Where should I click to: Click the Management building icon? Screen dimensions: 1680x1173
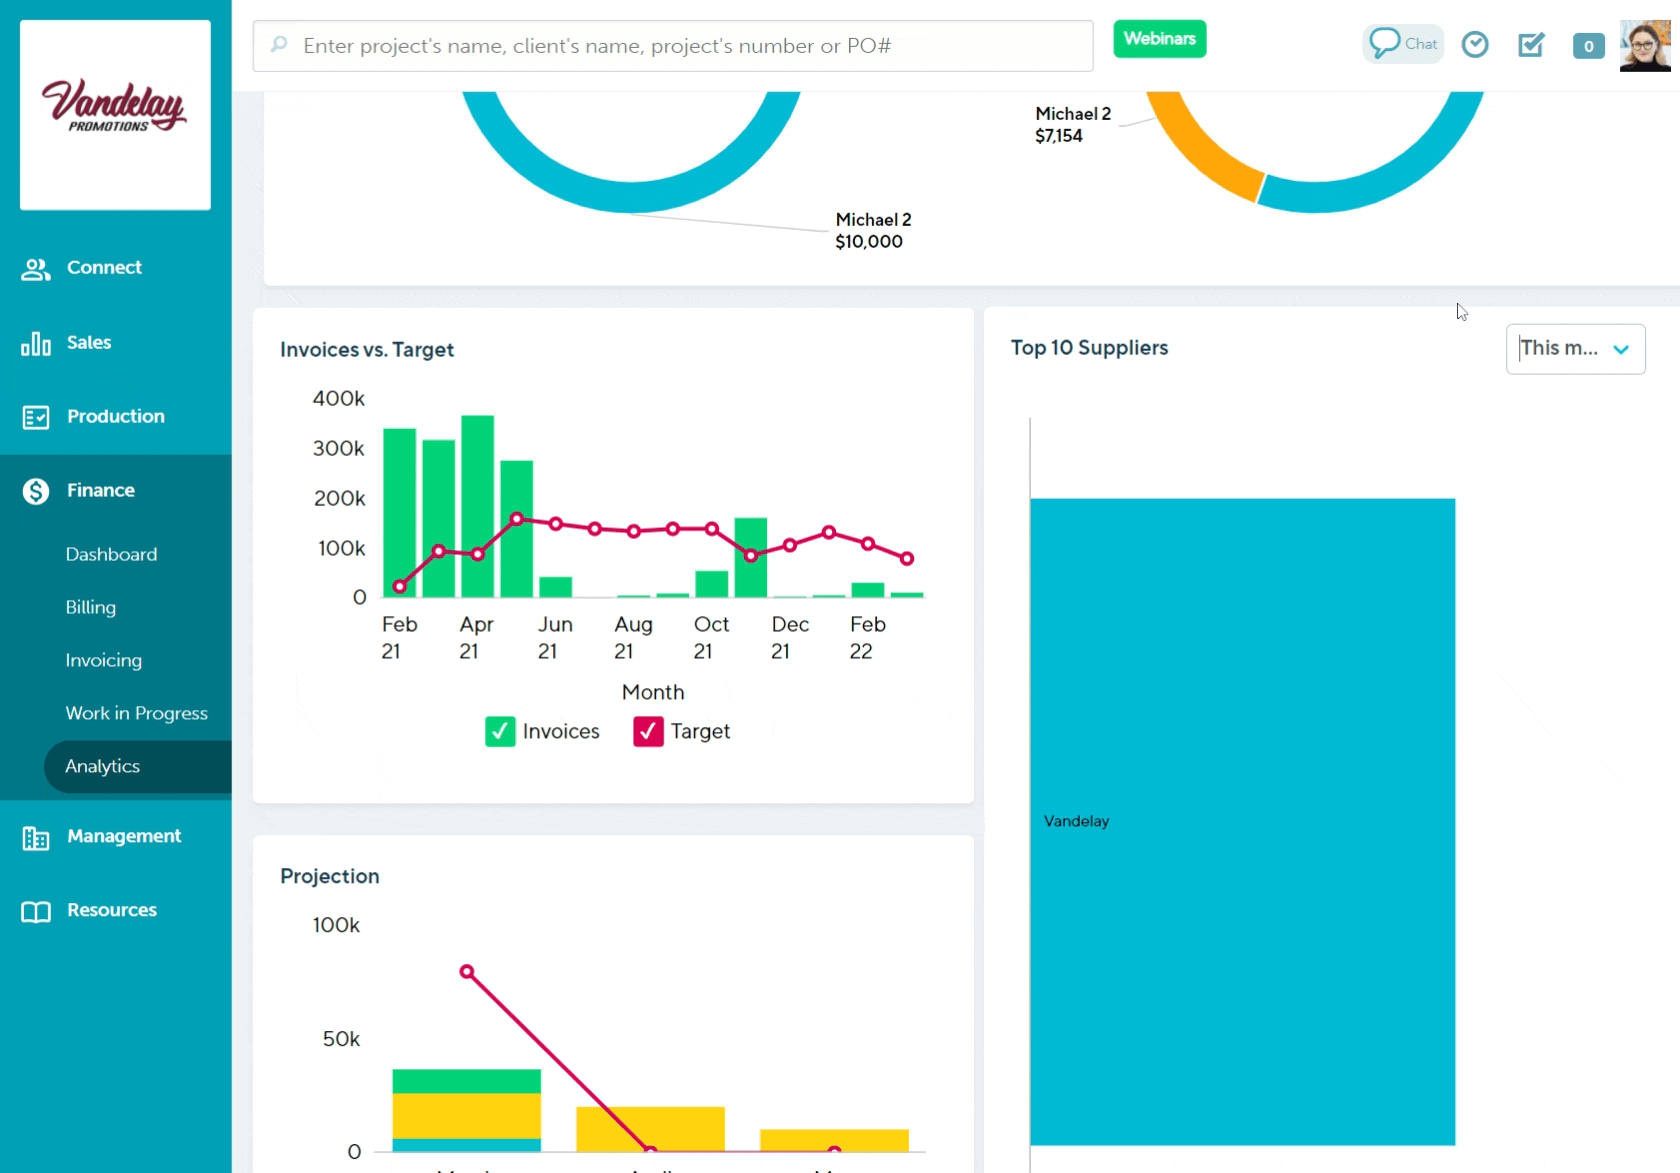36,838
